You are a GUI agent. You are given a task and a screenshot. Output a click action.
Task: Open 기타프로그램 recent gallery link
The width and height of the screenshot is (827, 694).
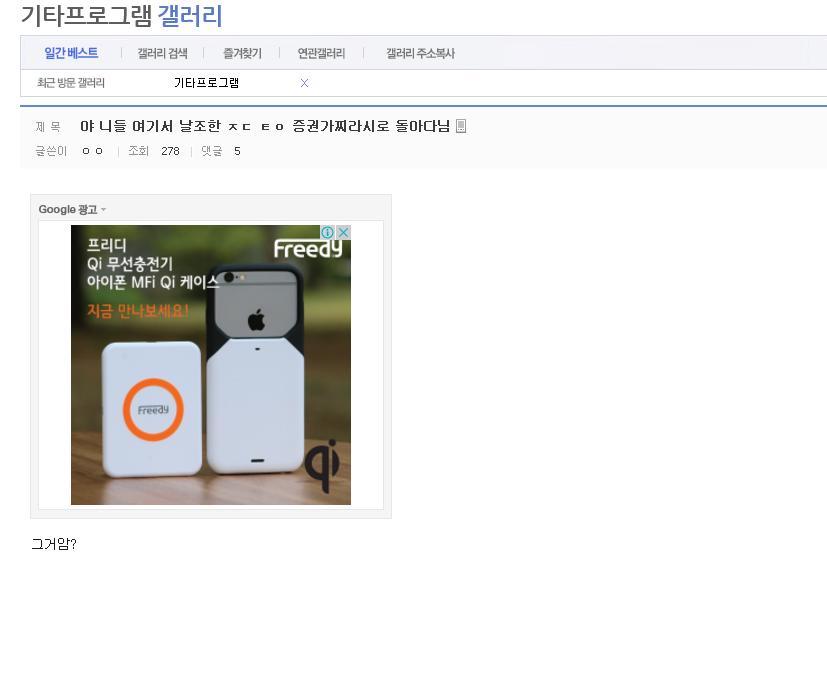[206, 83]
